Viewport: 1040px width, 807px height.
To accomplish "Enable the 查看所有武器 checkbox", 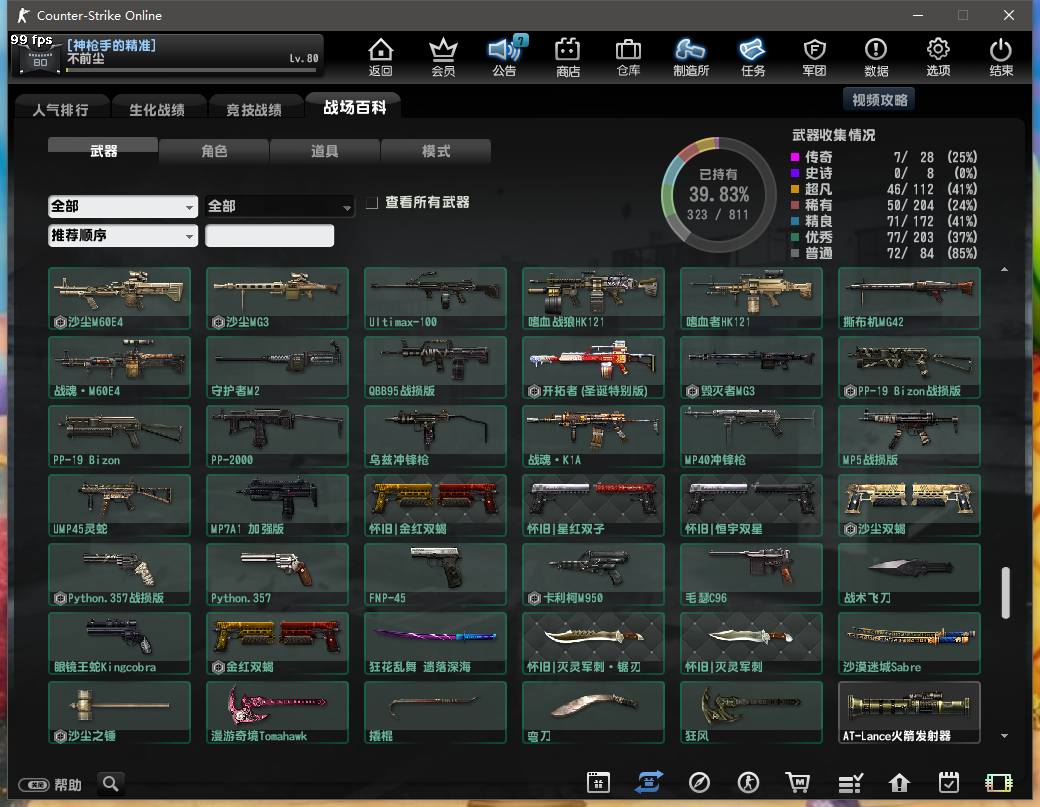I will (372, 203).
